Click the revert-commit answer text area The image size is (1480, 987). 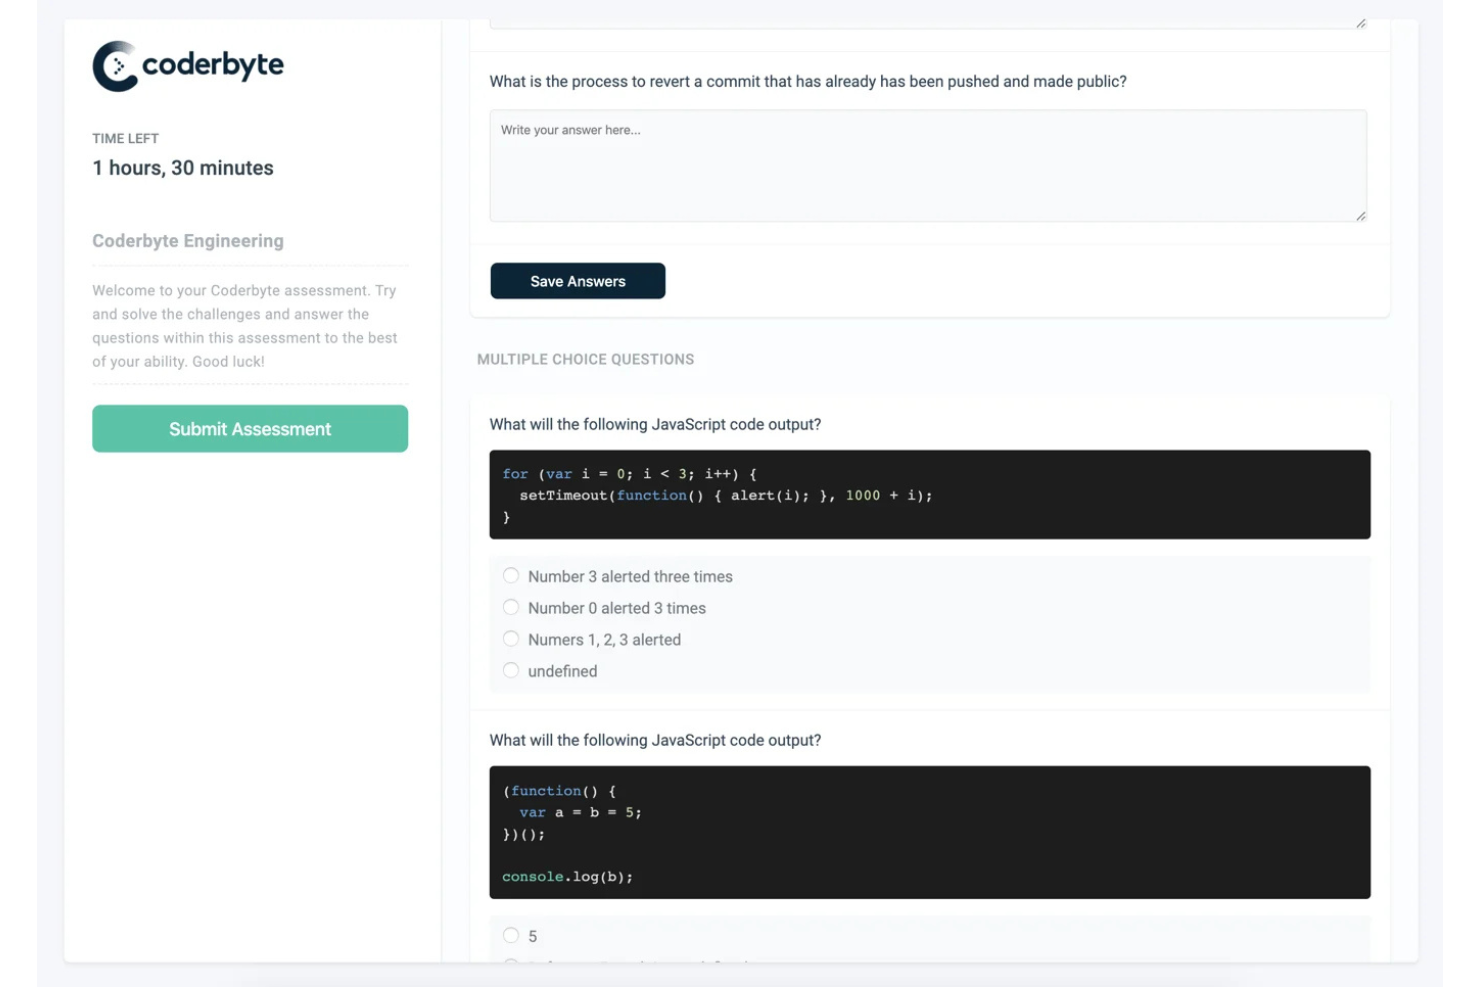928,164
